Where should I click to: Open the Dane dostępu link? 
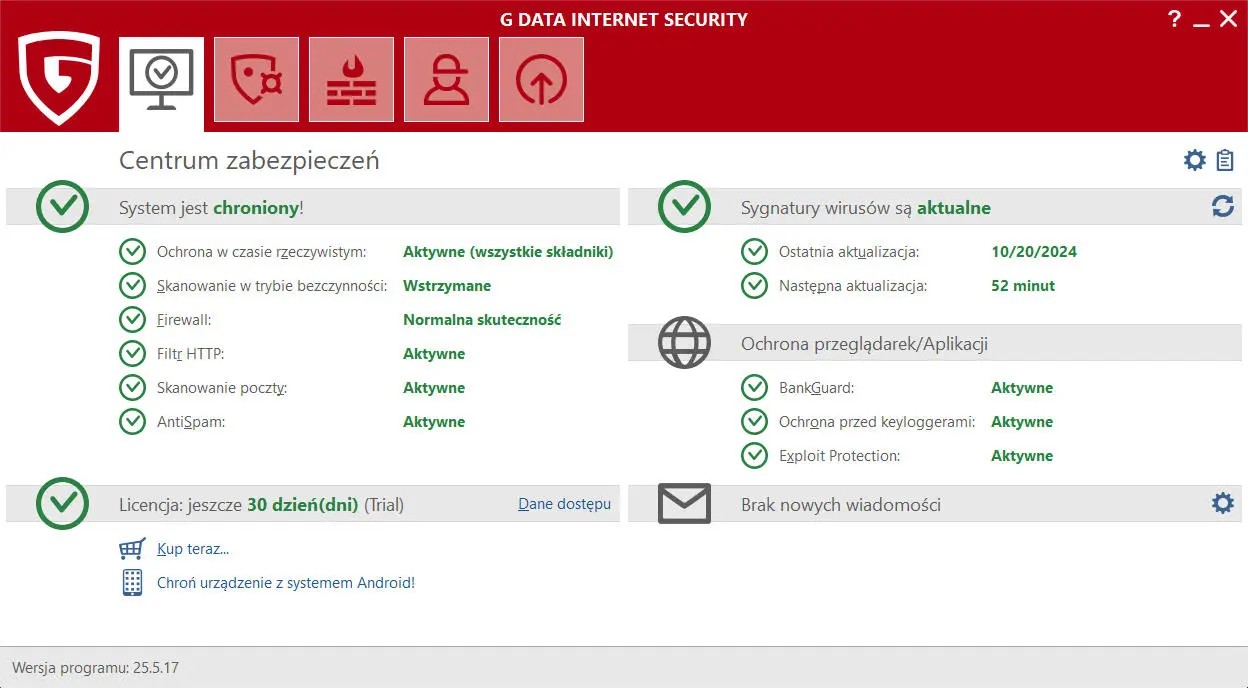[x=564, y=504]
